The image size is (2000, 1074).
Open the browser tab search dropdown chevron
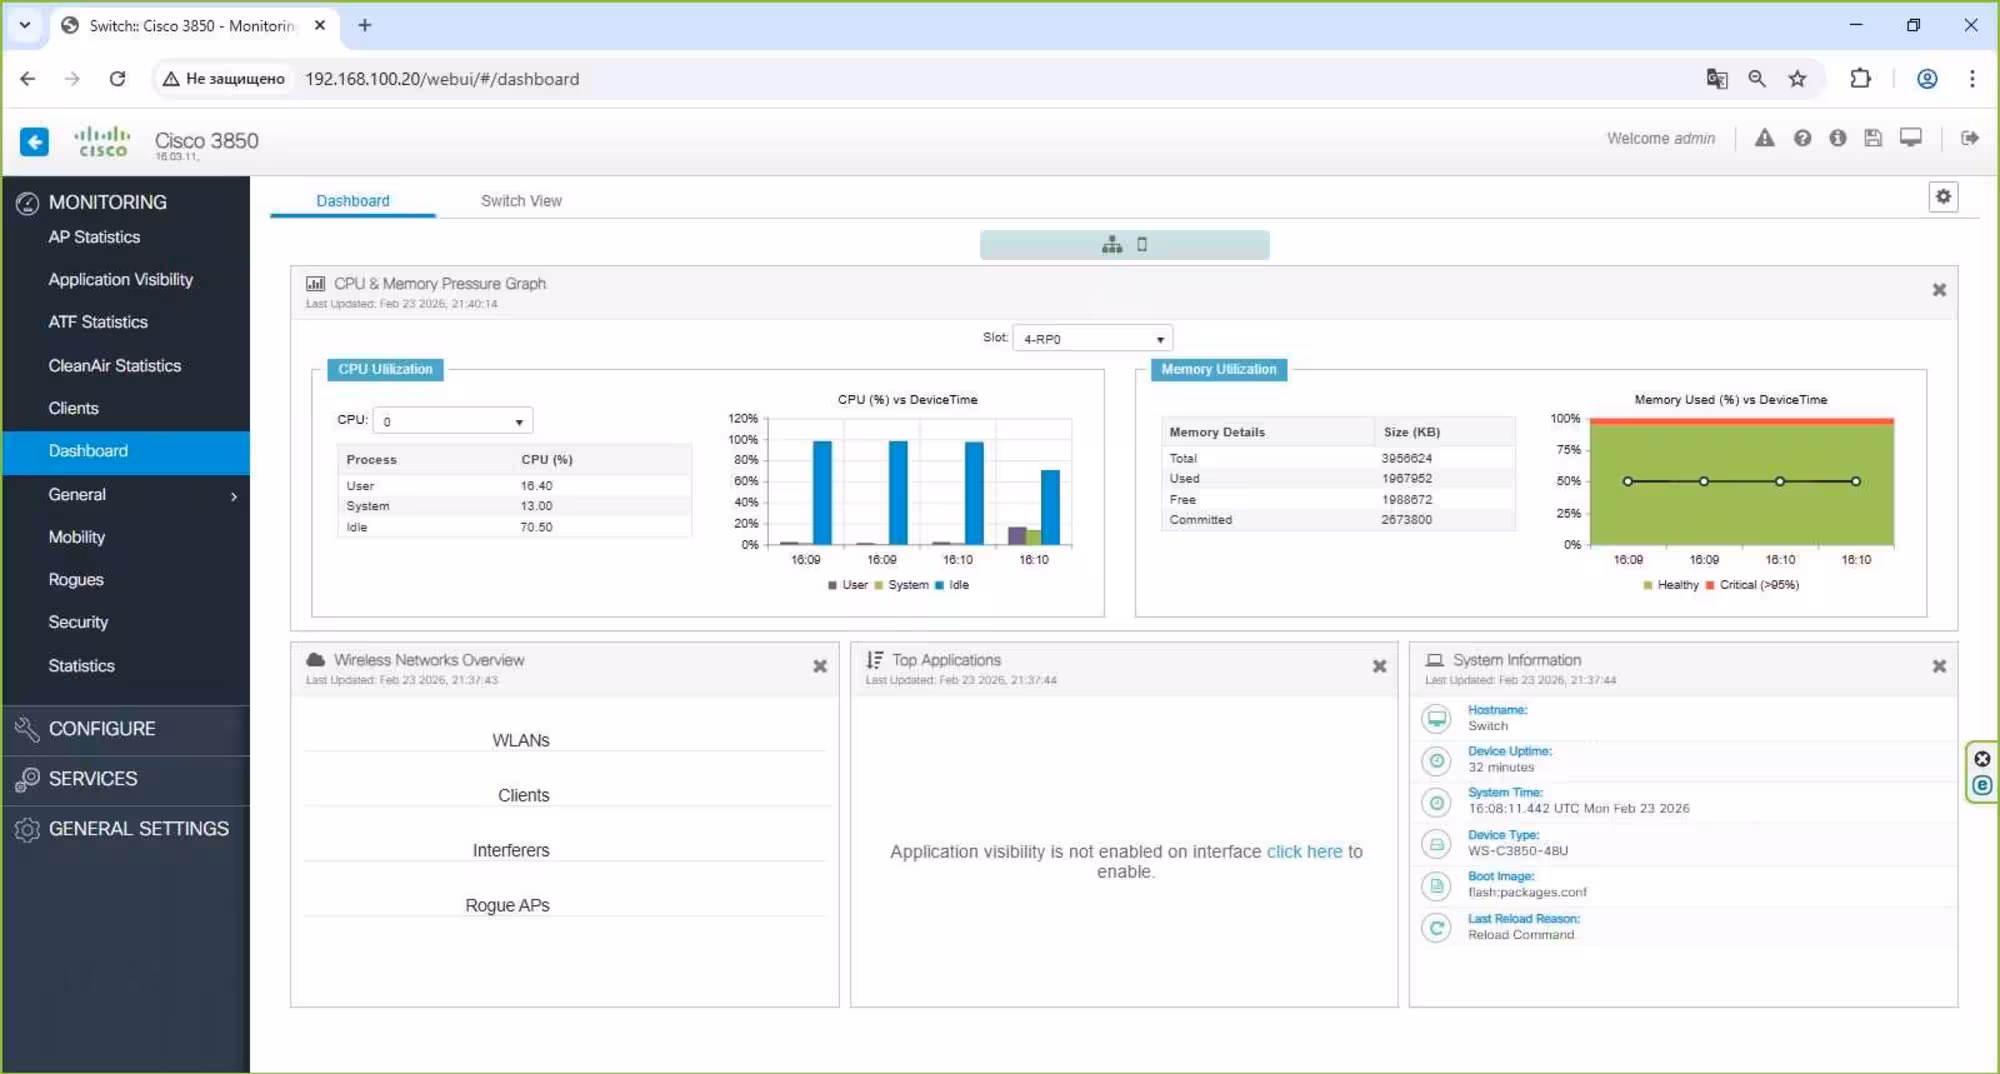[x=25, y=26]
